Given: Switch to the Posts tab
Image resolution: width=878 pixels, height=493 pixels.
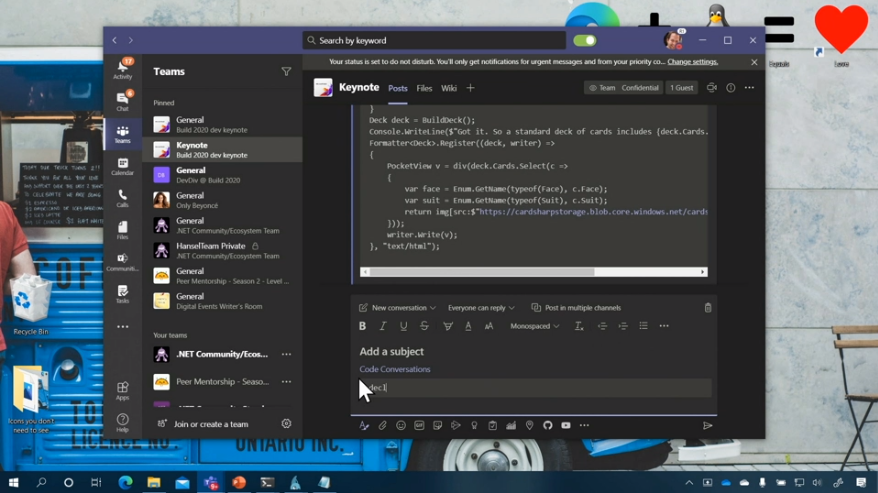Looking at the screenshot, I should tap(398, 88).
